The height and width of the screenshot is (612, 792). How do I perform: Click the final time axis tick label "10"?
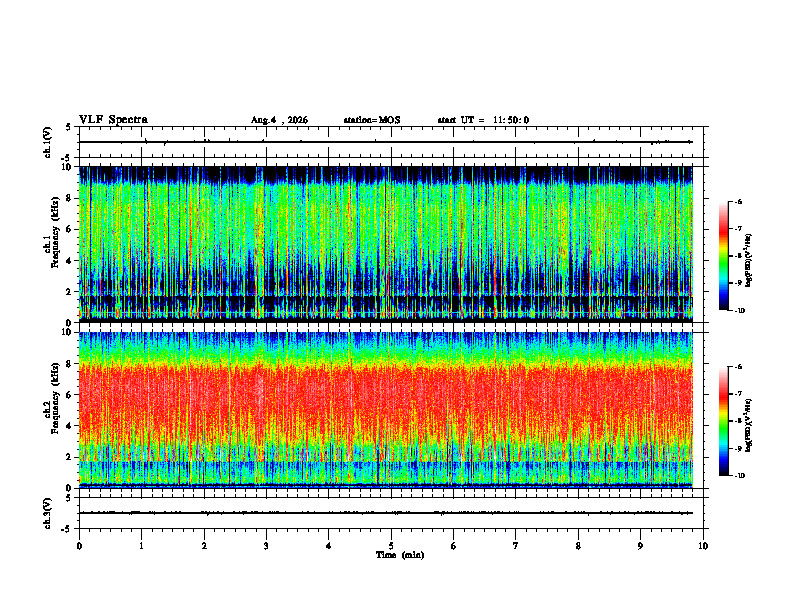click(x=703, y=546)
